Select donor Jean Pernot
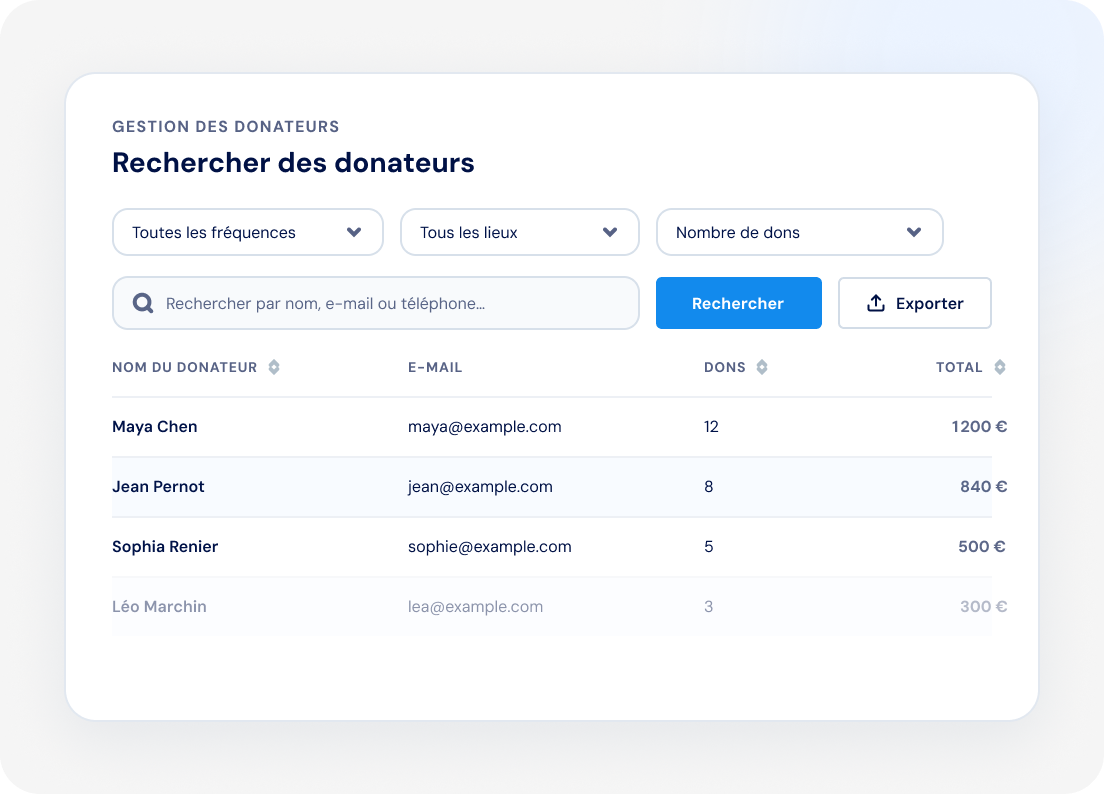 point(158,486)
